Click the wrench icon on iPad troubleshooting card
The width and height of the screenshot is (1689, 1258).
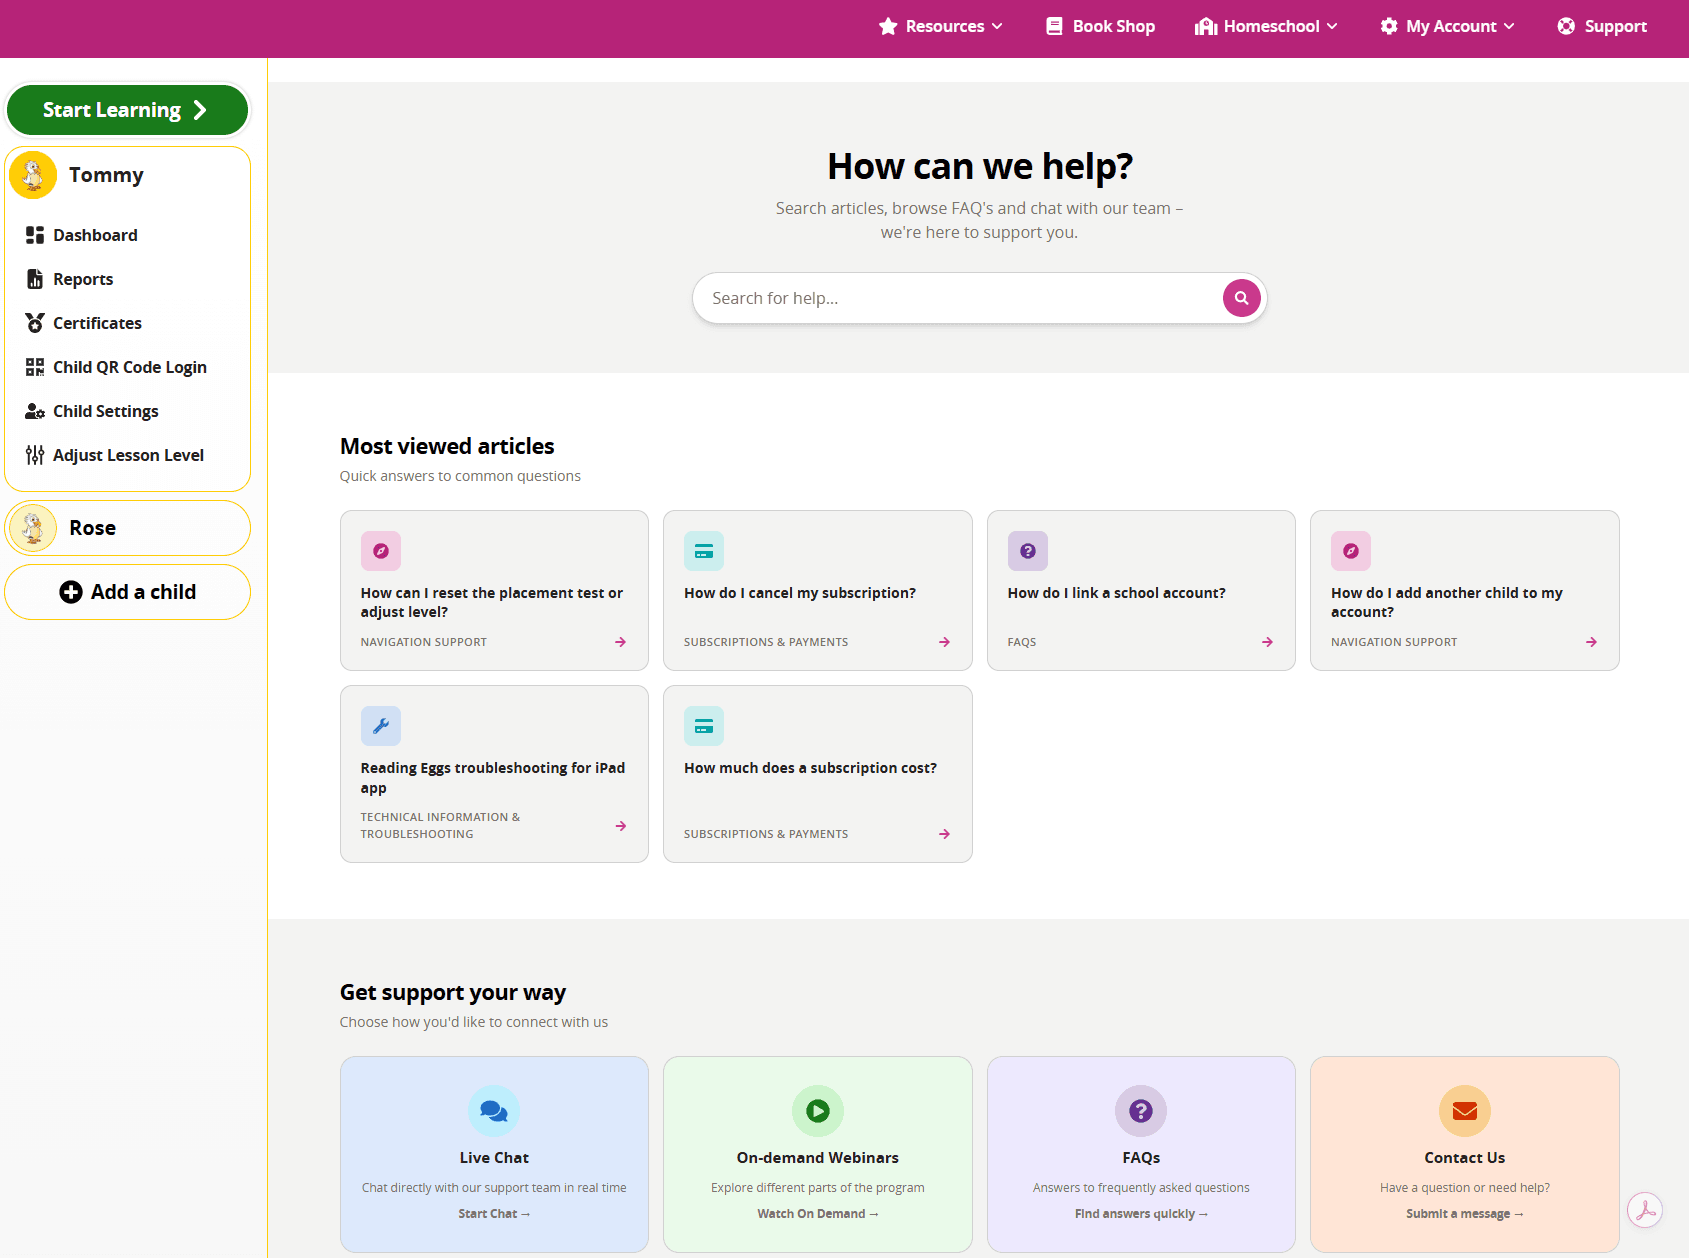(x=381, y=726)
